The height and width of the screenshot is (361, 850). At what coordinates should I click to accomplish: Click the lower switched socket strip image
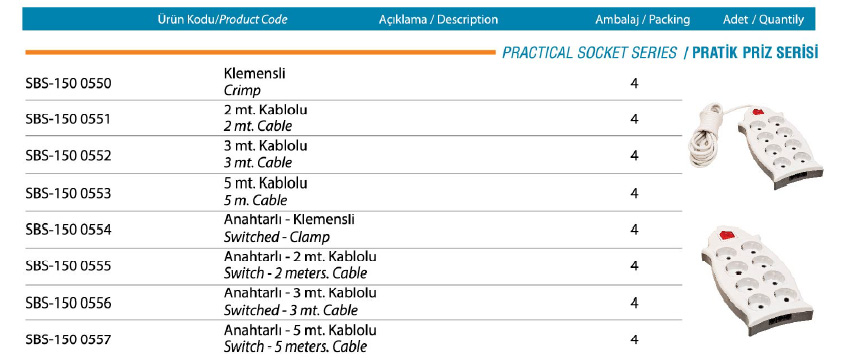[757, 280]
